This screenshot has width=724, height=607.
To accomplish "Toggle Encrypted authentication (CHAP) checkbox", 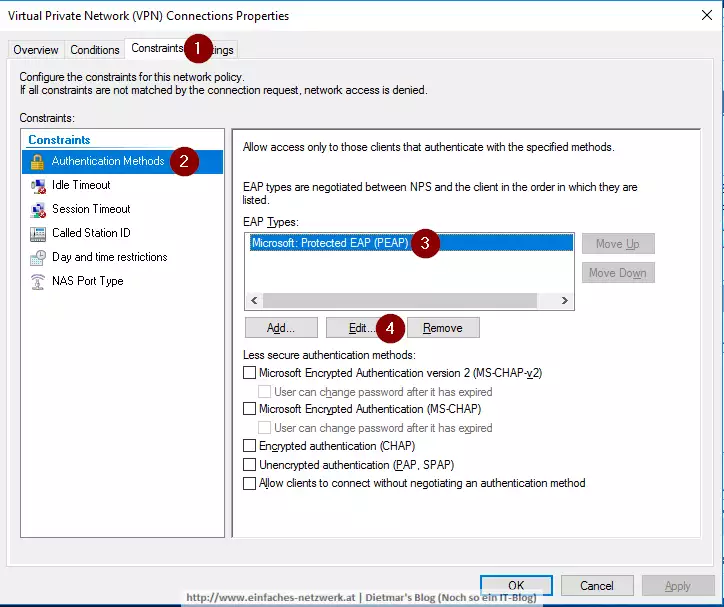I will [250, 446].
